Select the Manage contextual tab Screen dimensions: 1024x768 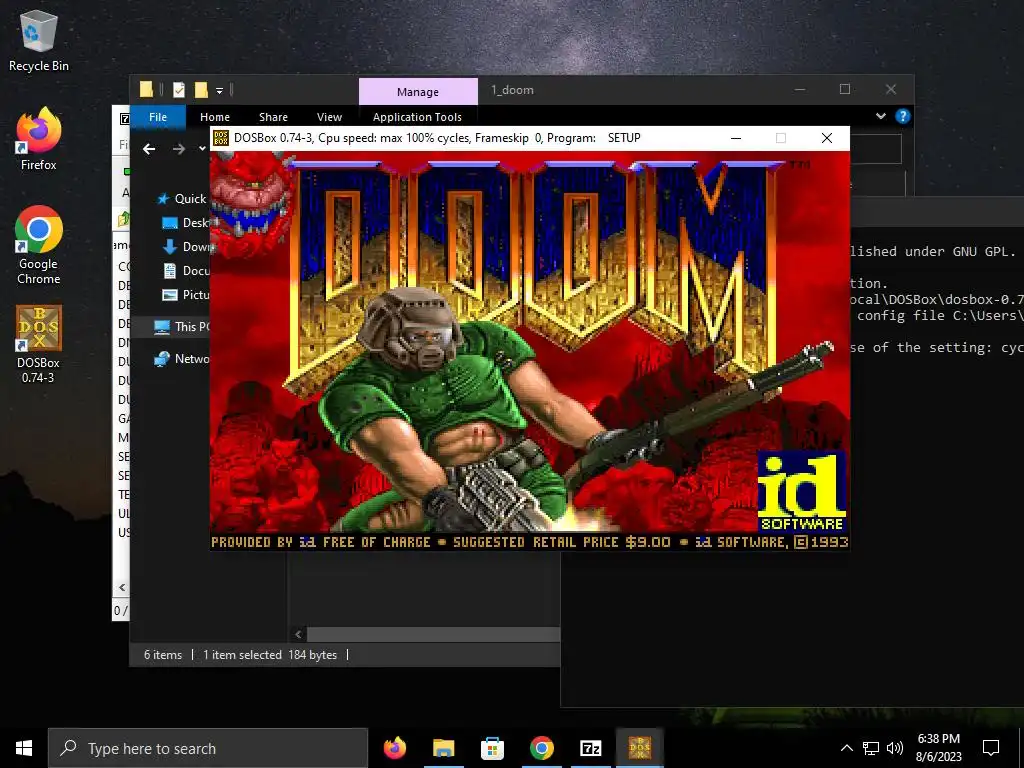[x=418, y=92]
